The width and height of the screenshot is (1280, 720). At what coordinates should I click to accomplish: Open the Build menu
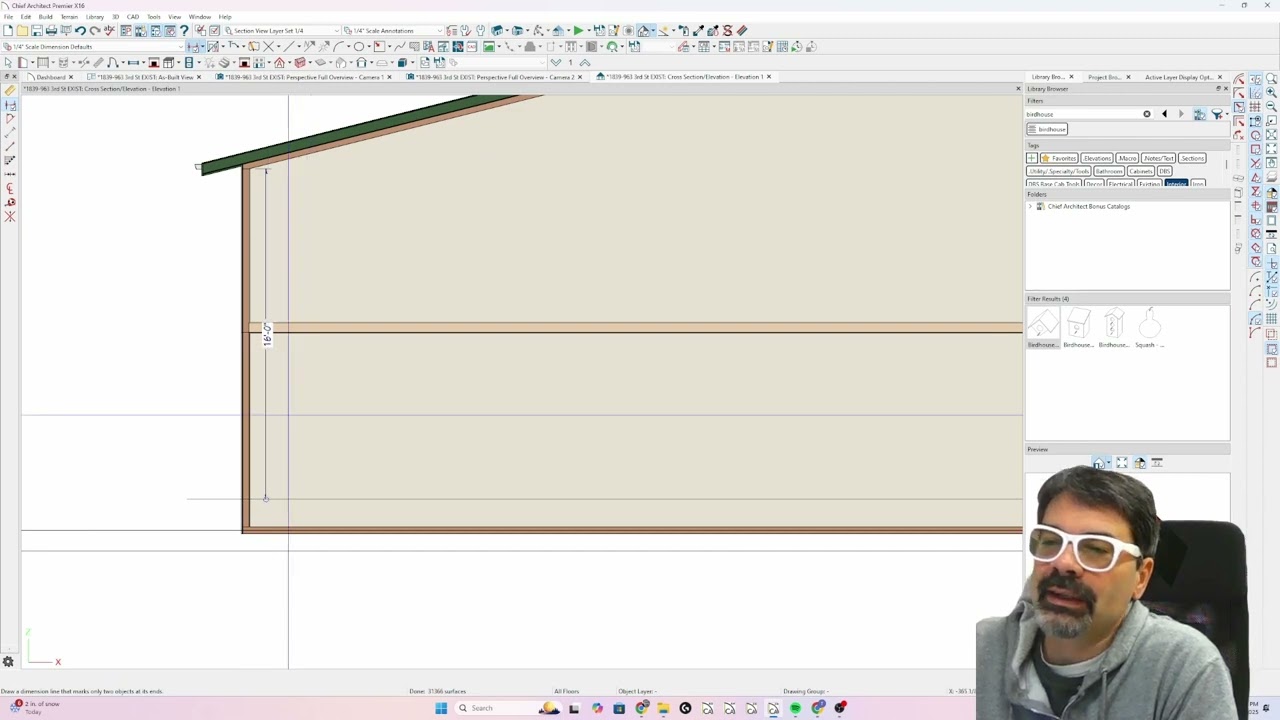point(45,17)
